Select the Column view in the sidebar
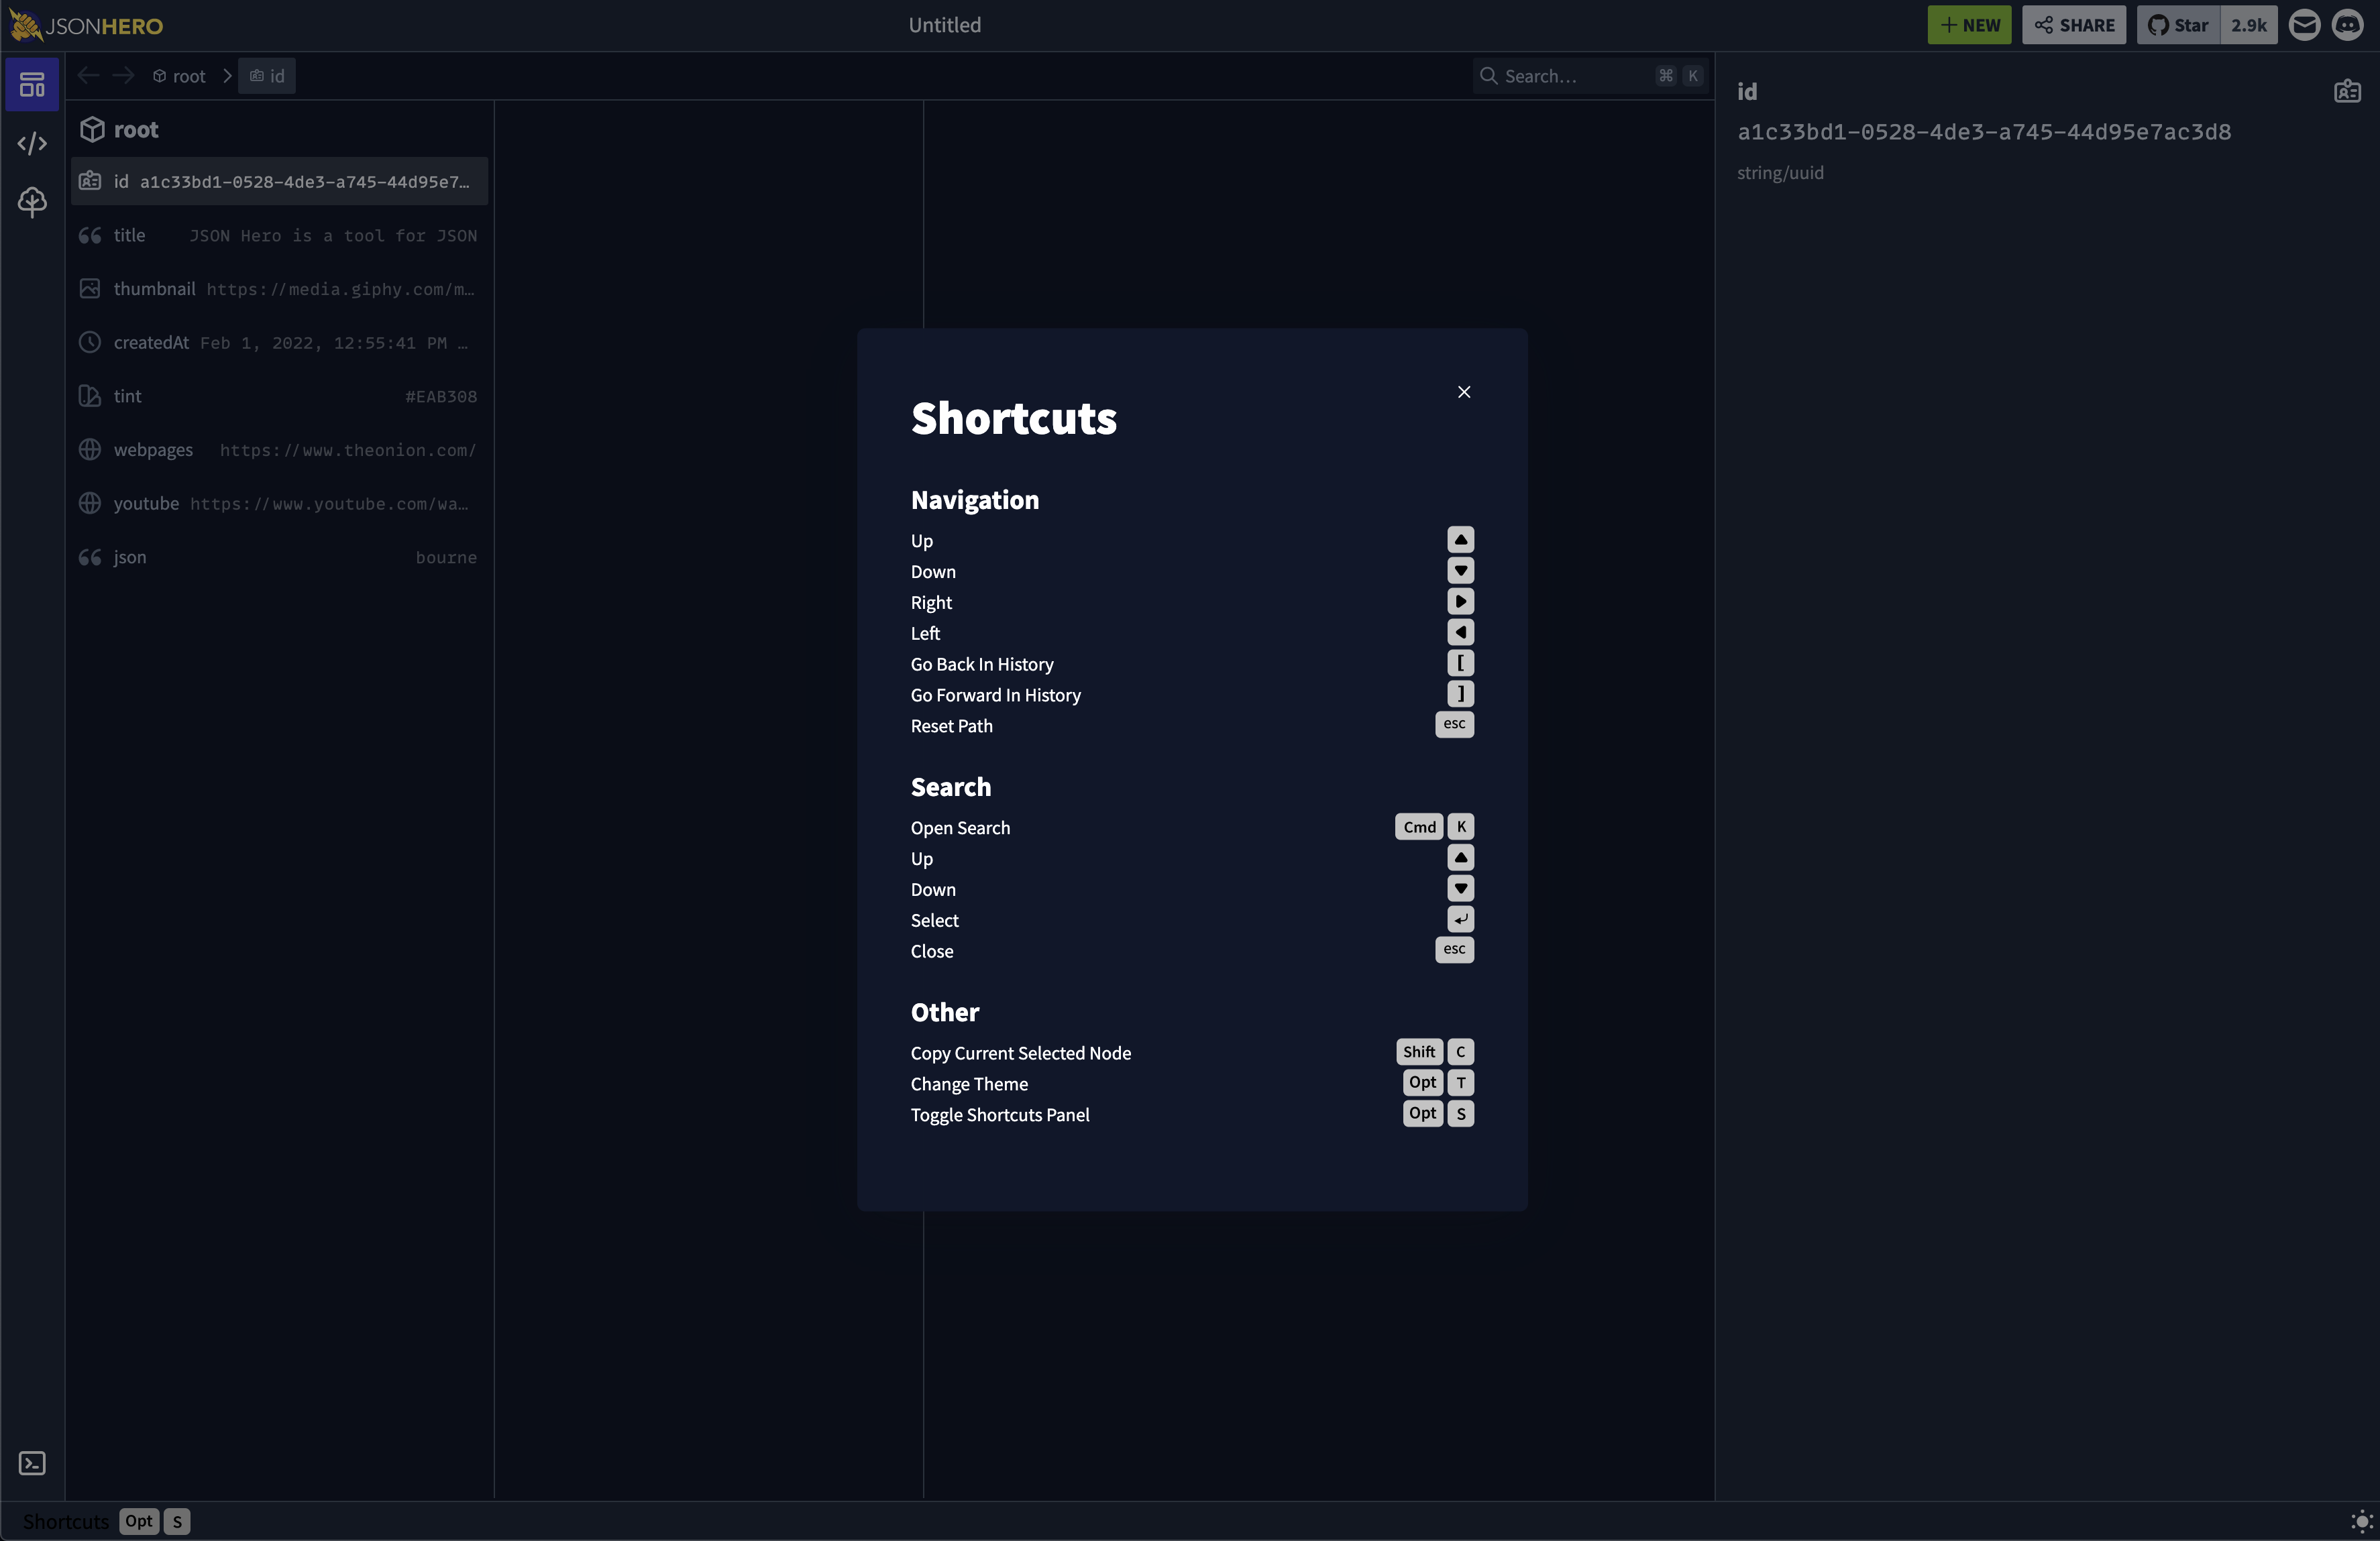 pyautogui.click(x=32, y=84)
